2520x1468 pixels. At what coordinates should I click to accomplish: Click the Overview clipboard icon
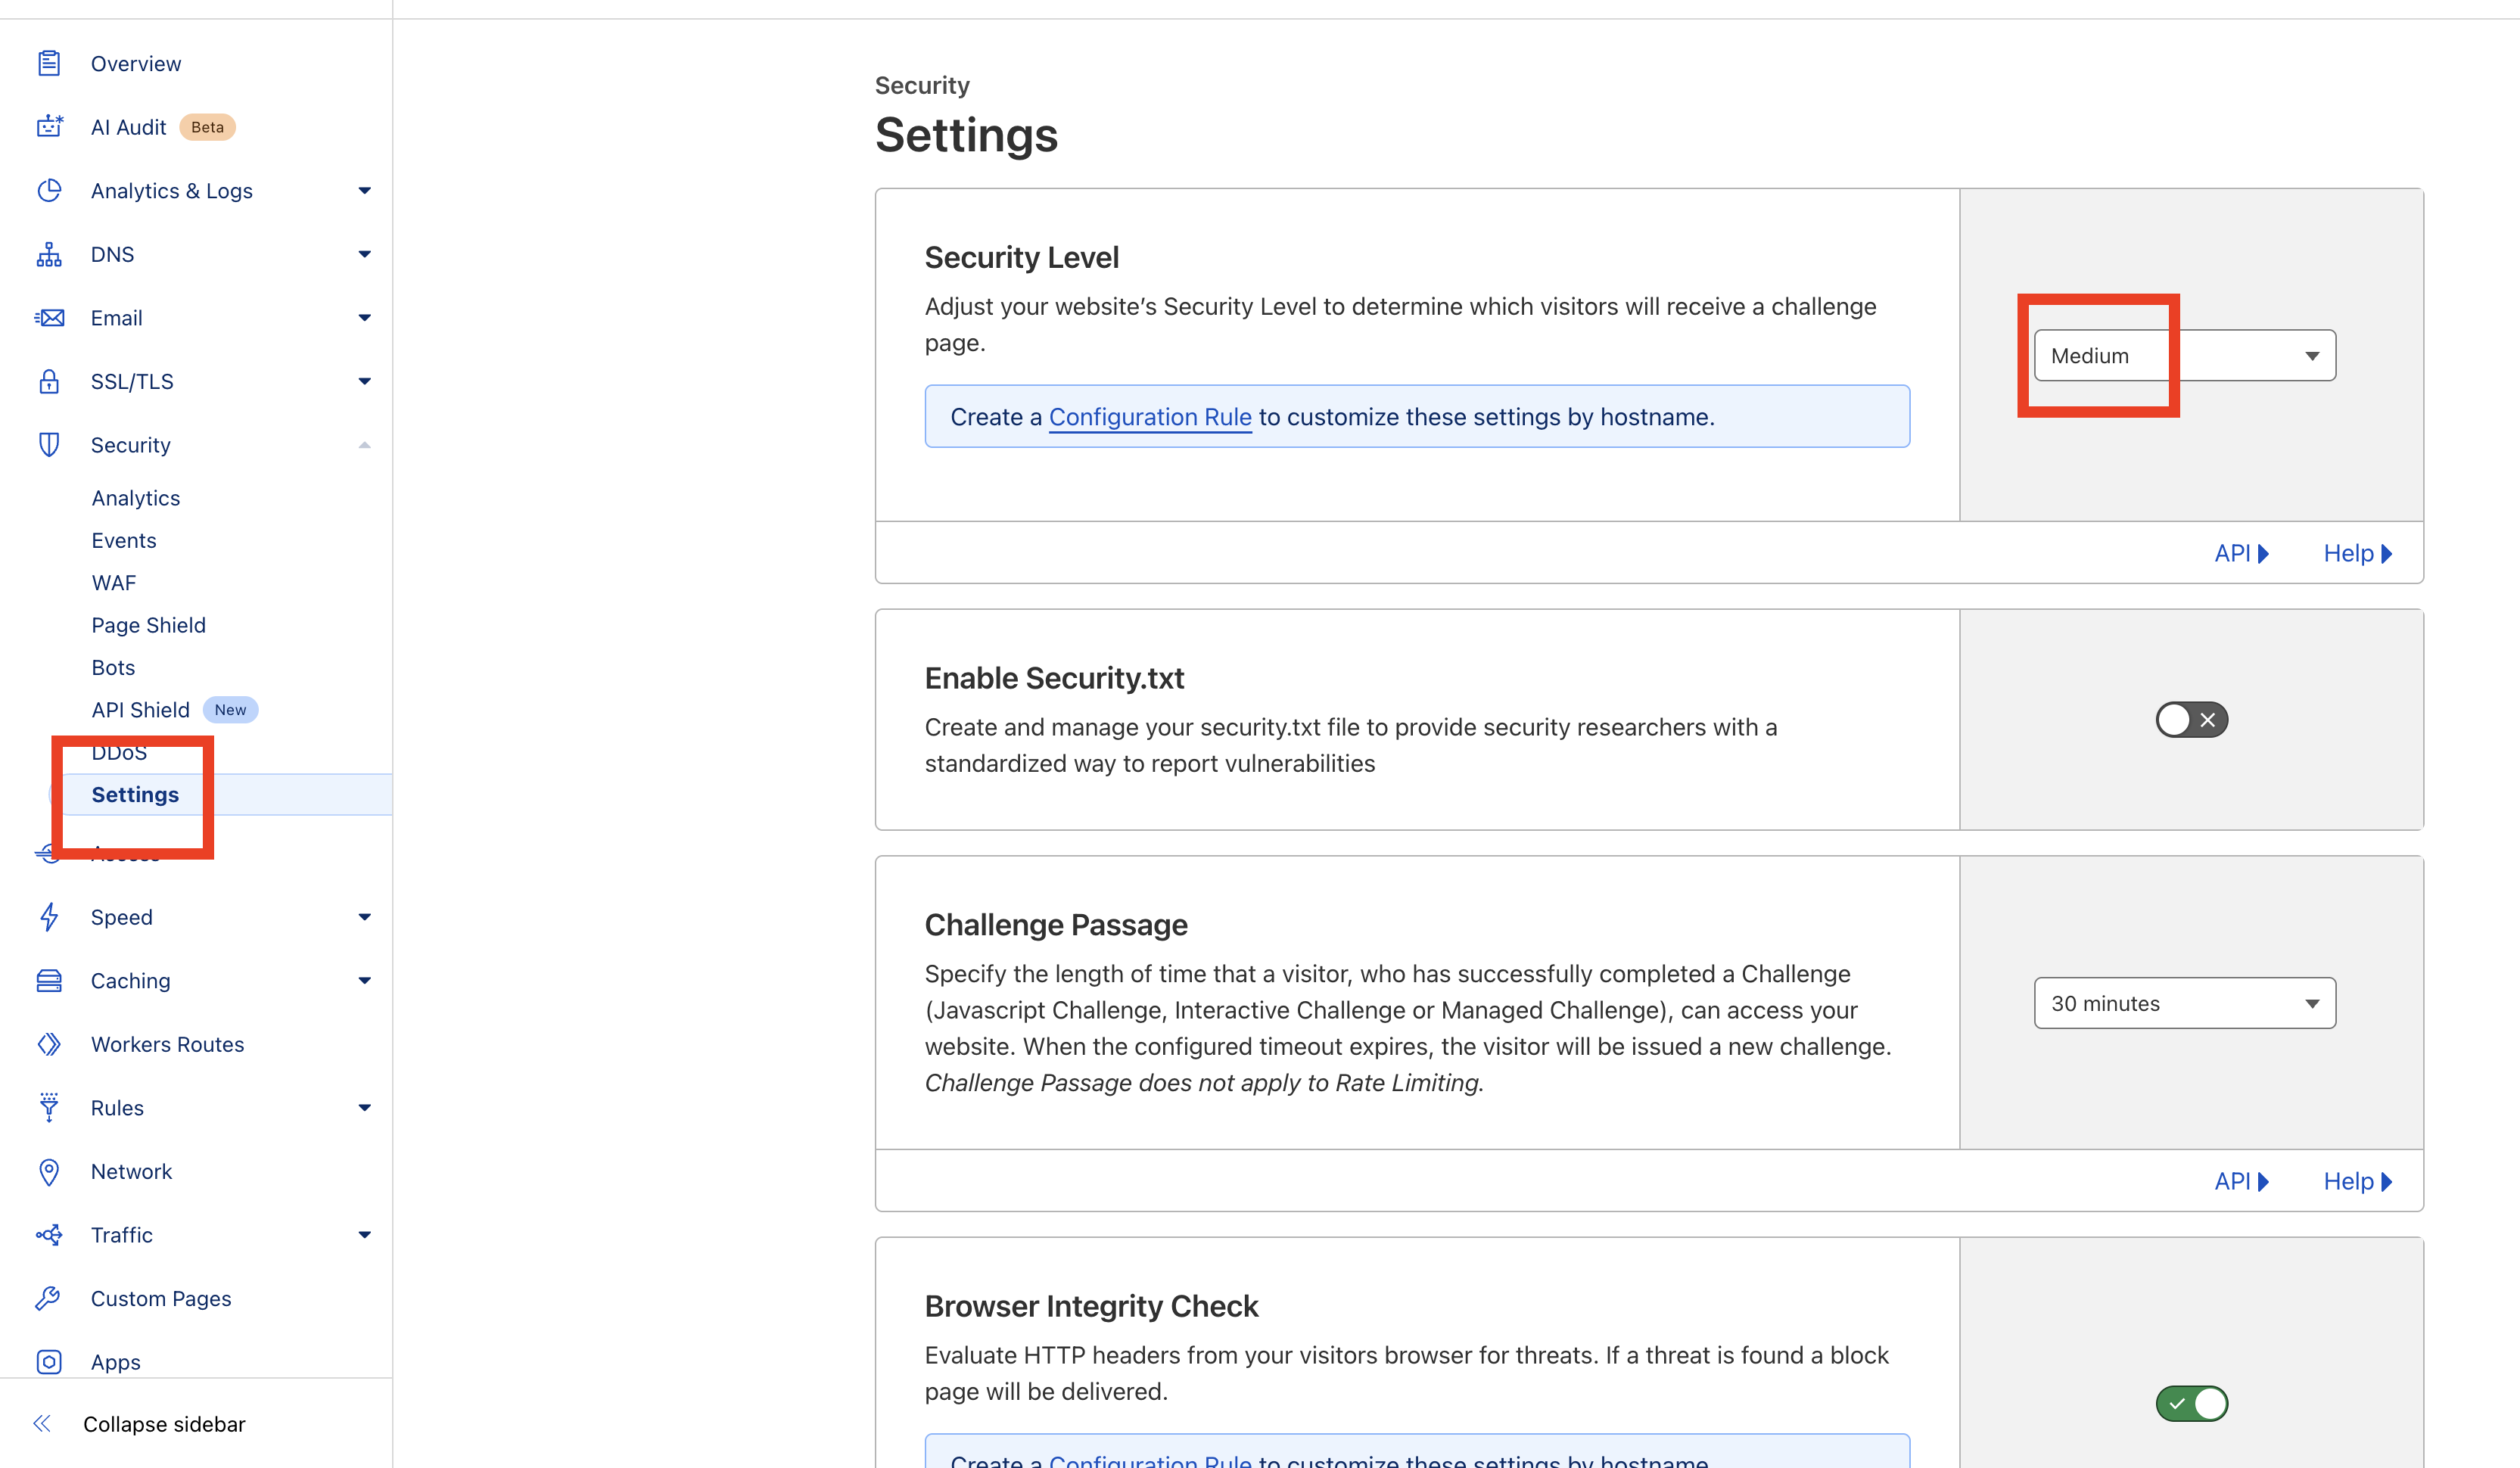[x=49, y=62]
